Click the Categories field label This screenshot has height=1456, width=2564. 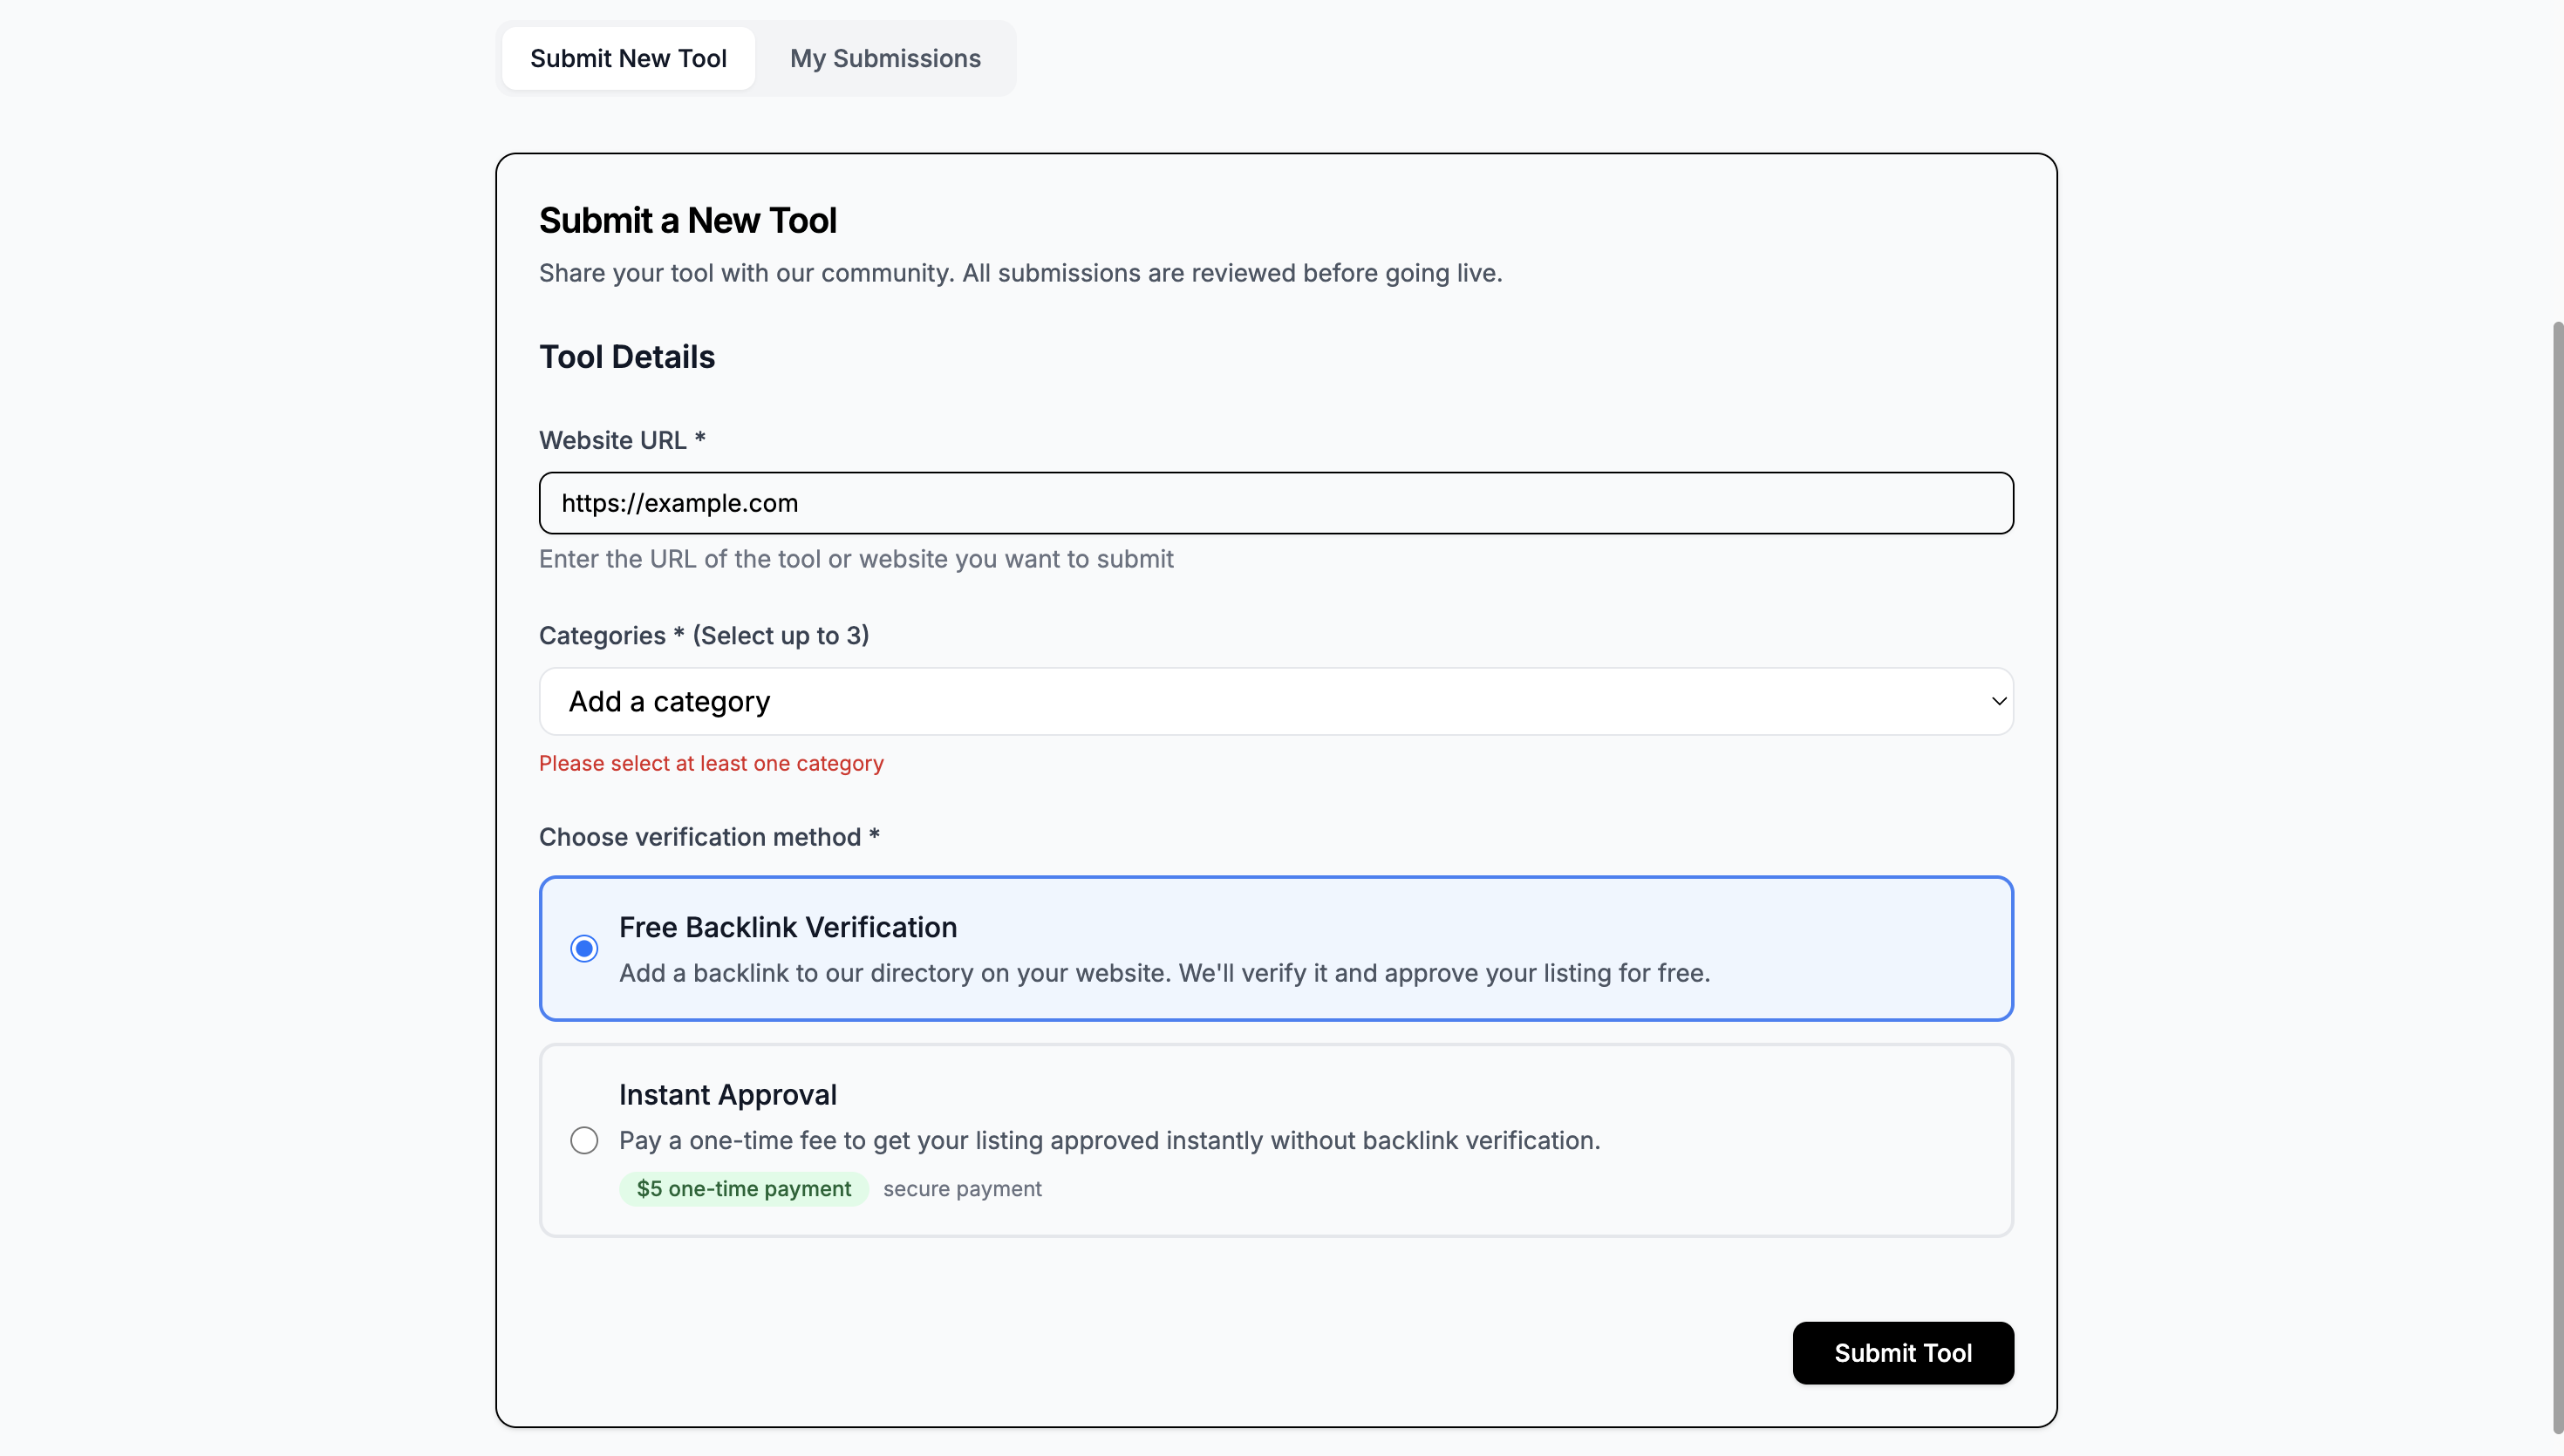click(703, 635)
